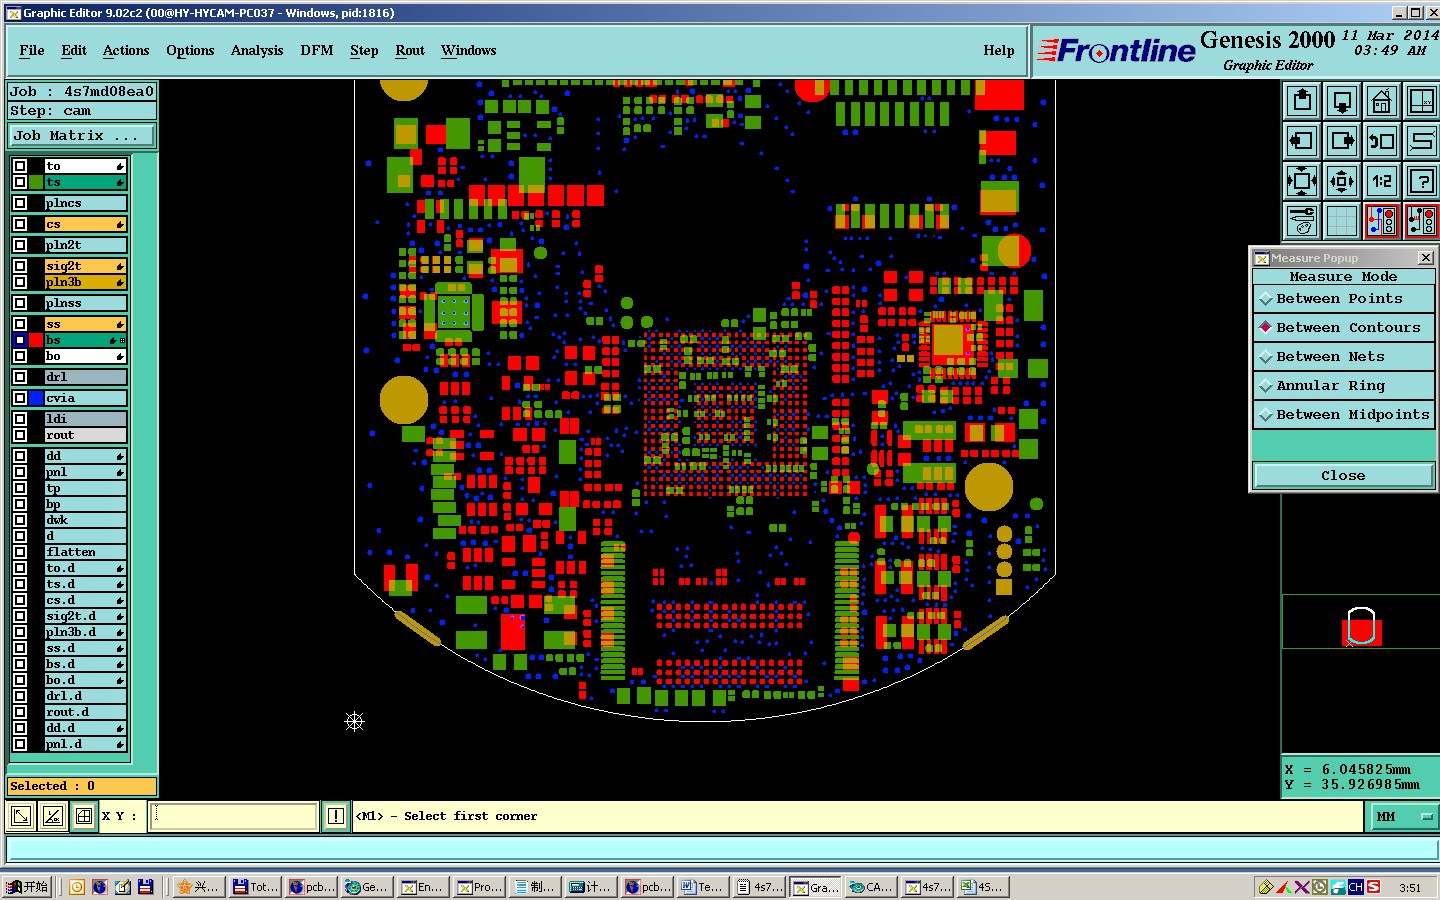Click the green color swatch of layer ts
Screen dimensions: 1440x900
[36, 182]
